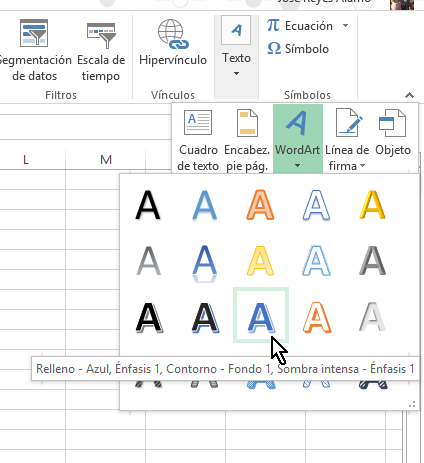Screen dimensions: 424x463
Task: Choose white fill orange outline WordArt style
Action: (317, 318)
